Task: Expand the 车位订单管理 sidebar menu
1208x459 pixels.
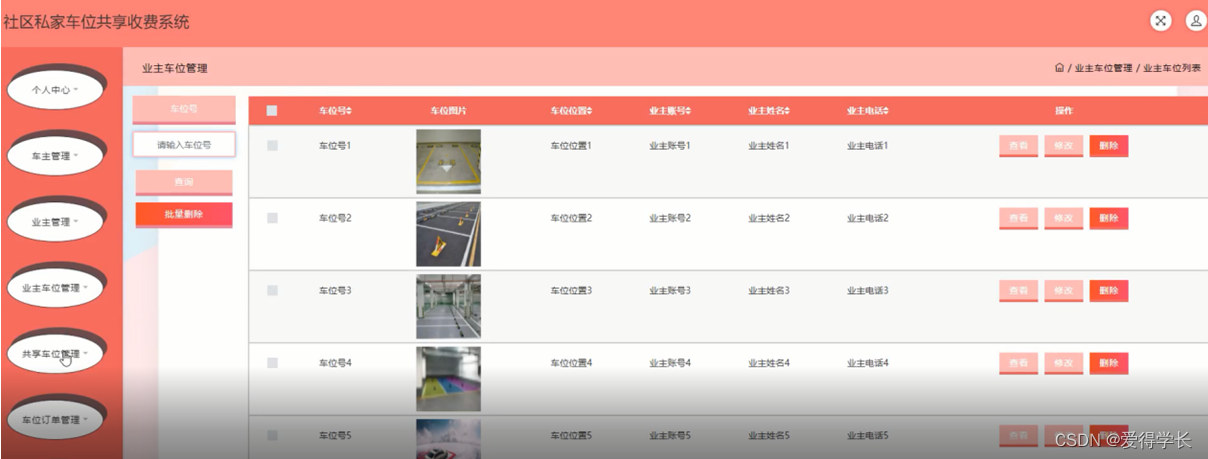Action: (55, 420)
